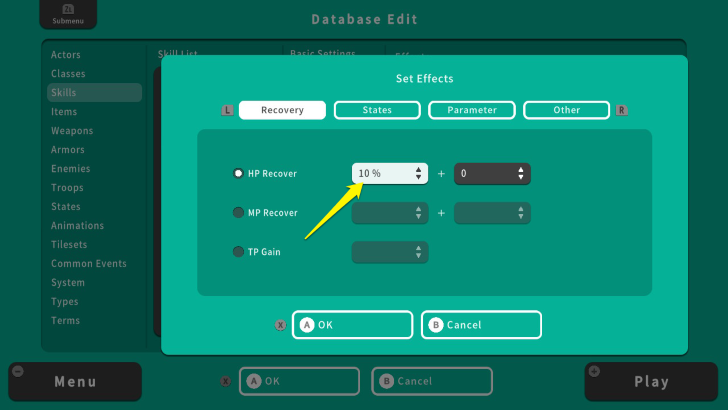The height and width of the screenshot is (410, 728).
Task: Click the HP Recover 0 value field
Action: (492, 174)
